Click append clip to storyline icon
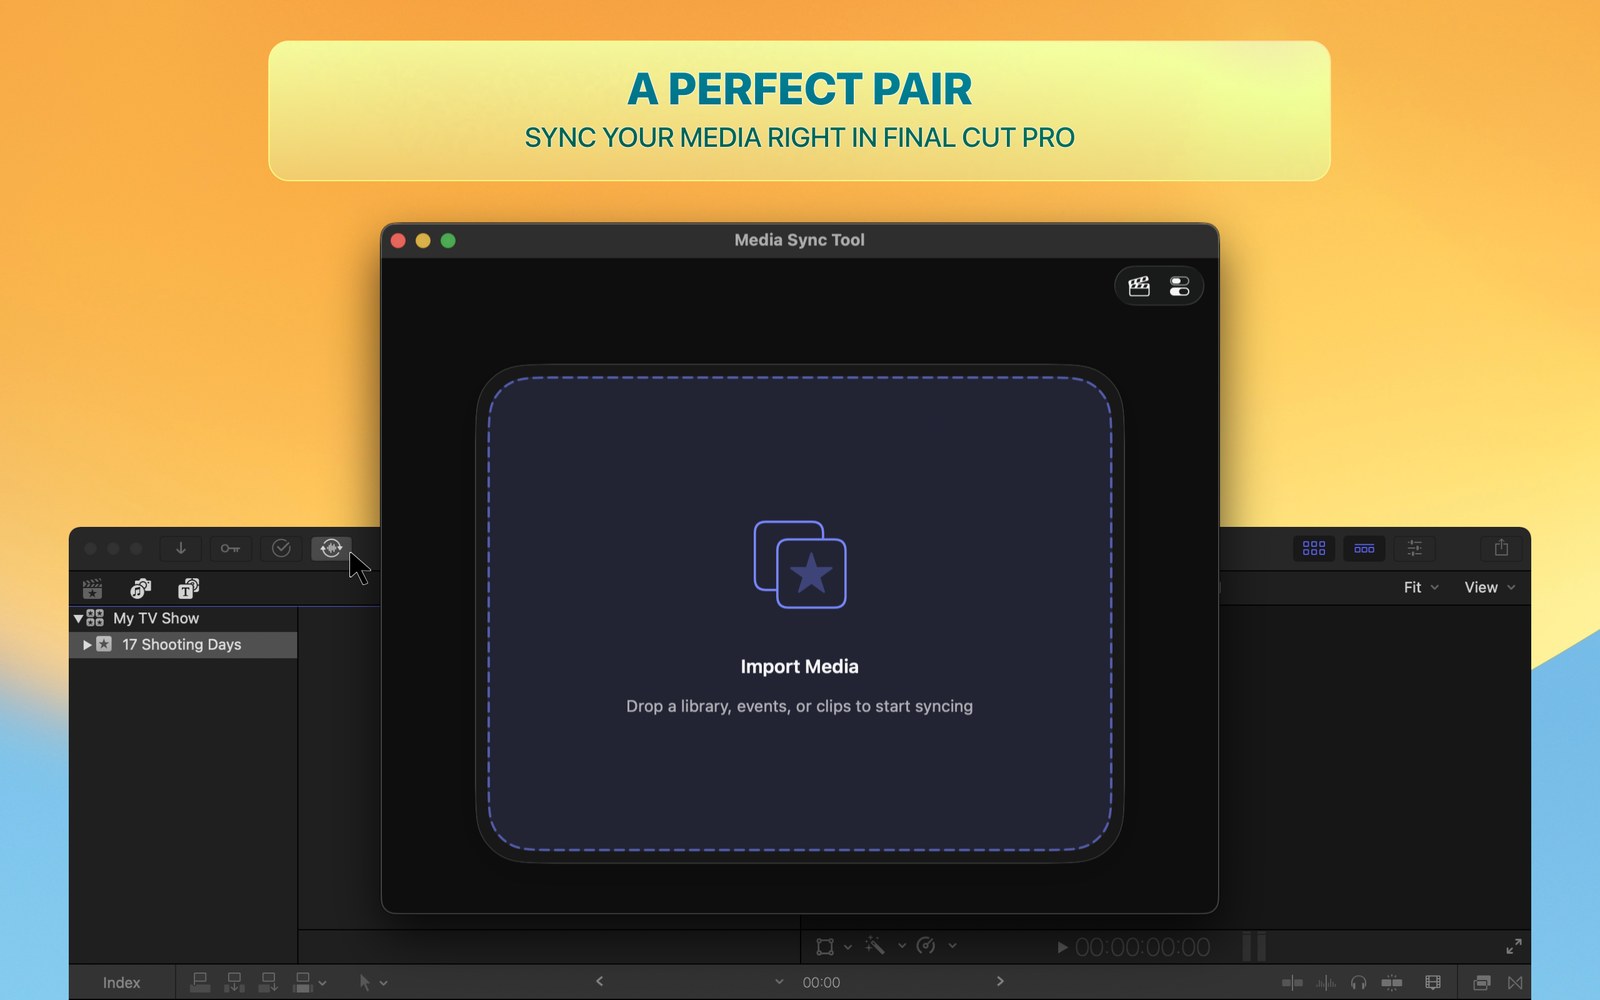This screenshot has width=1600, height=1000. click(268, 982)
